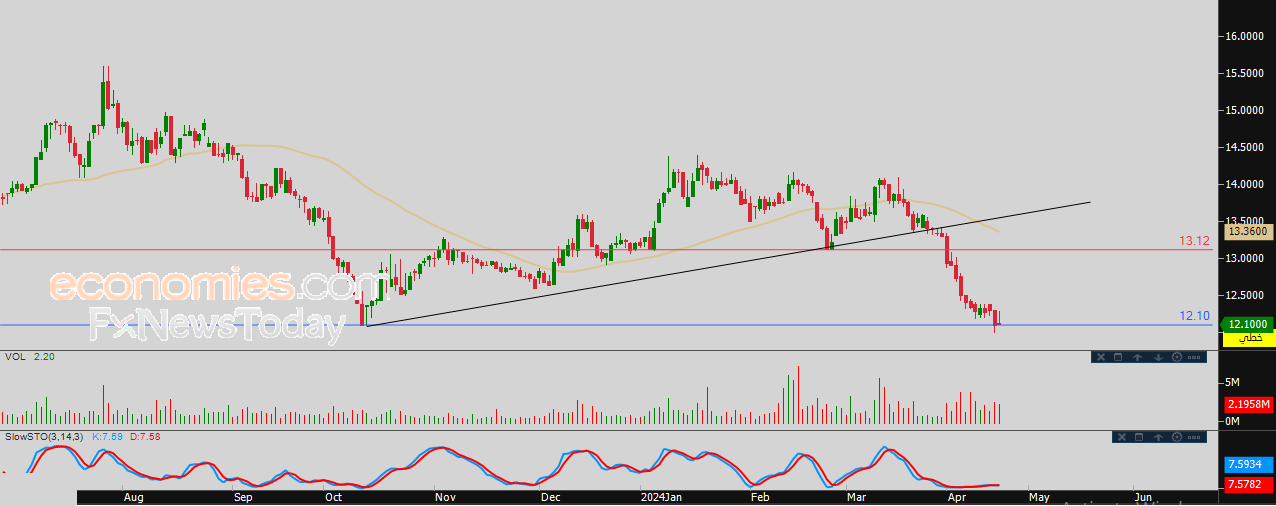Click the Nov date axis label
The height and width of the screenshot is (506, 1276).
pos(446,497)
